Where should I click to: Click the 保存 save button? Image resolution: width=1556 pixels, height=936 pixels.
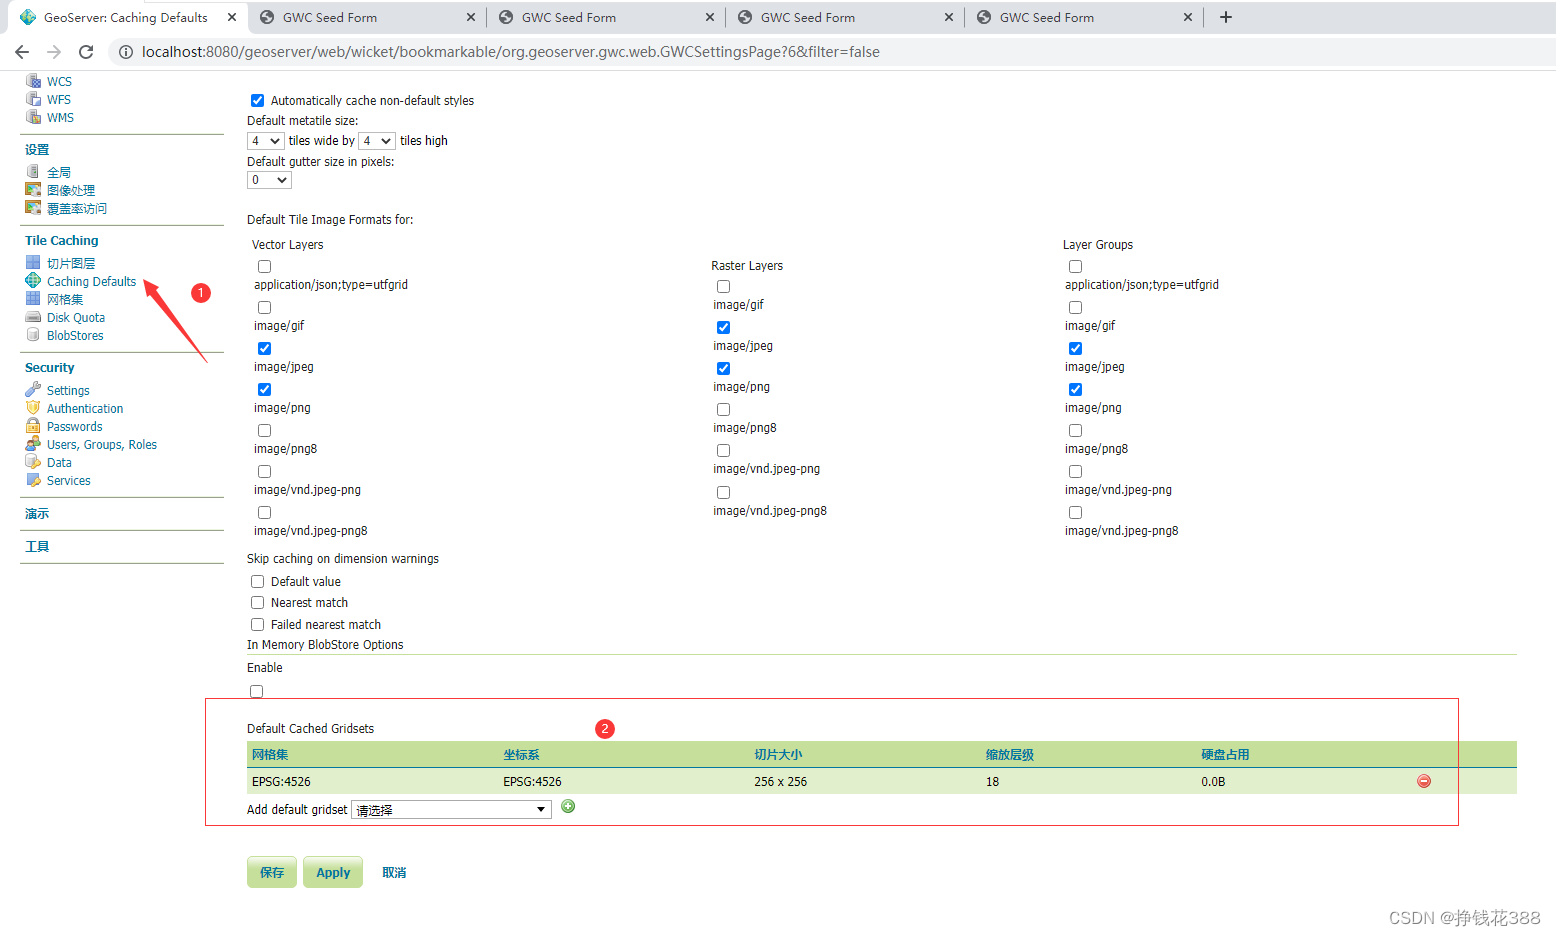[271, 871]
